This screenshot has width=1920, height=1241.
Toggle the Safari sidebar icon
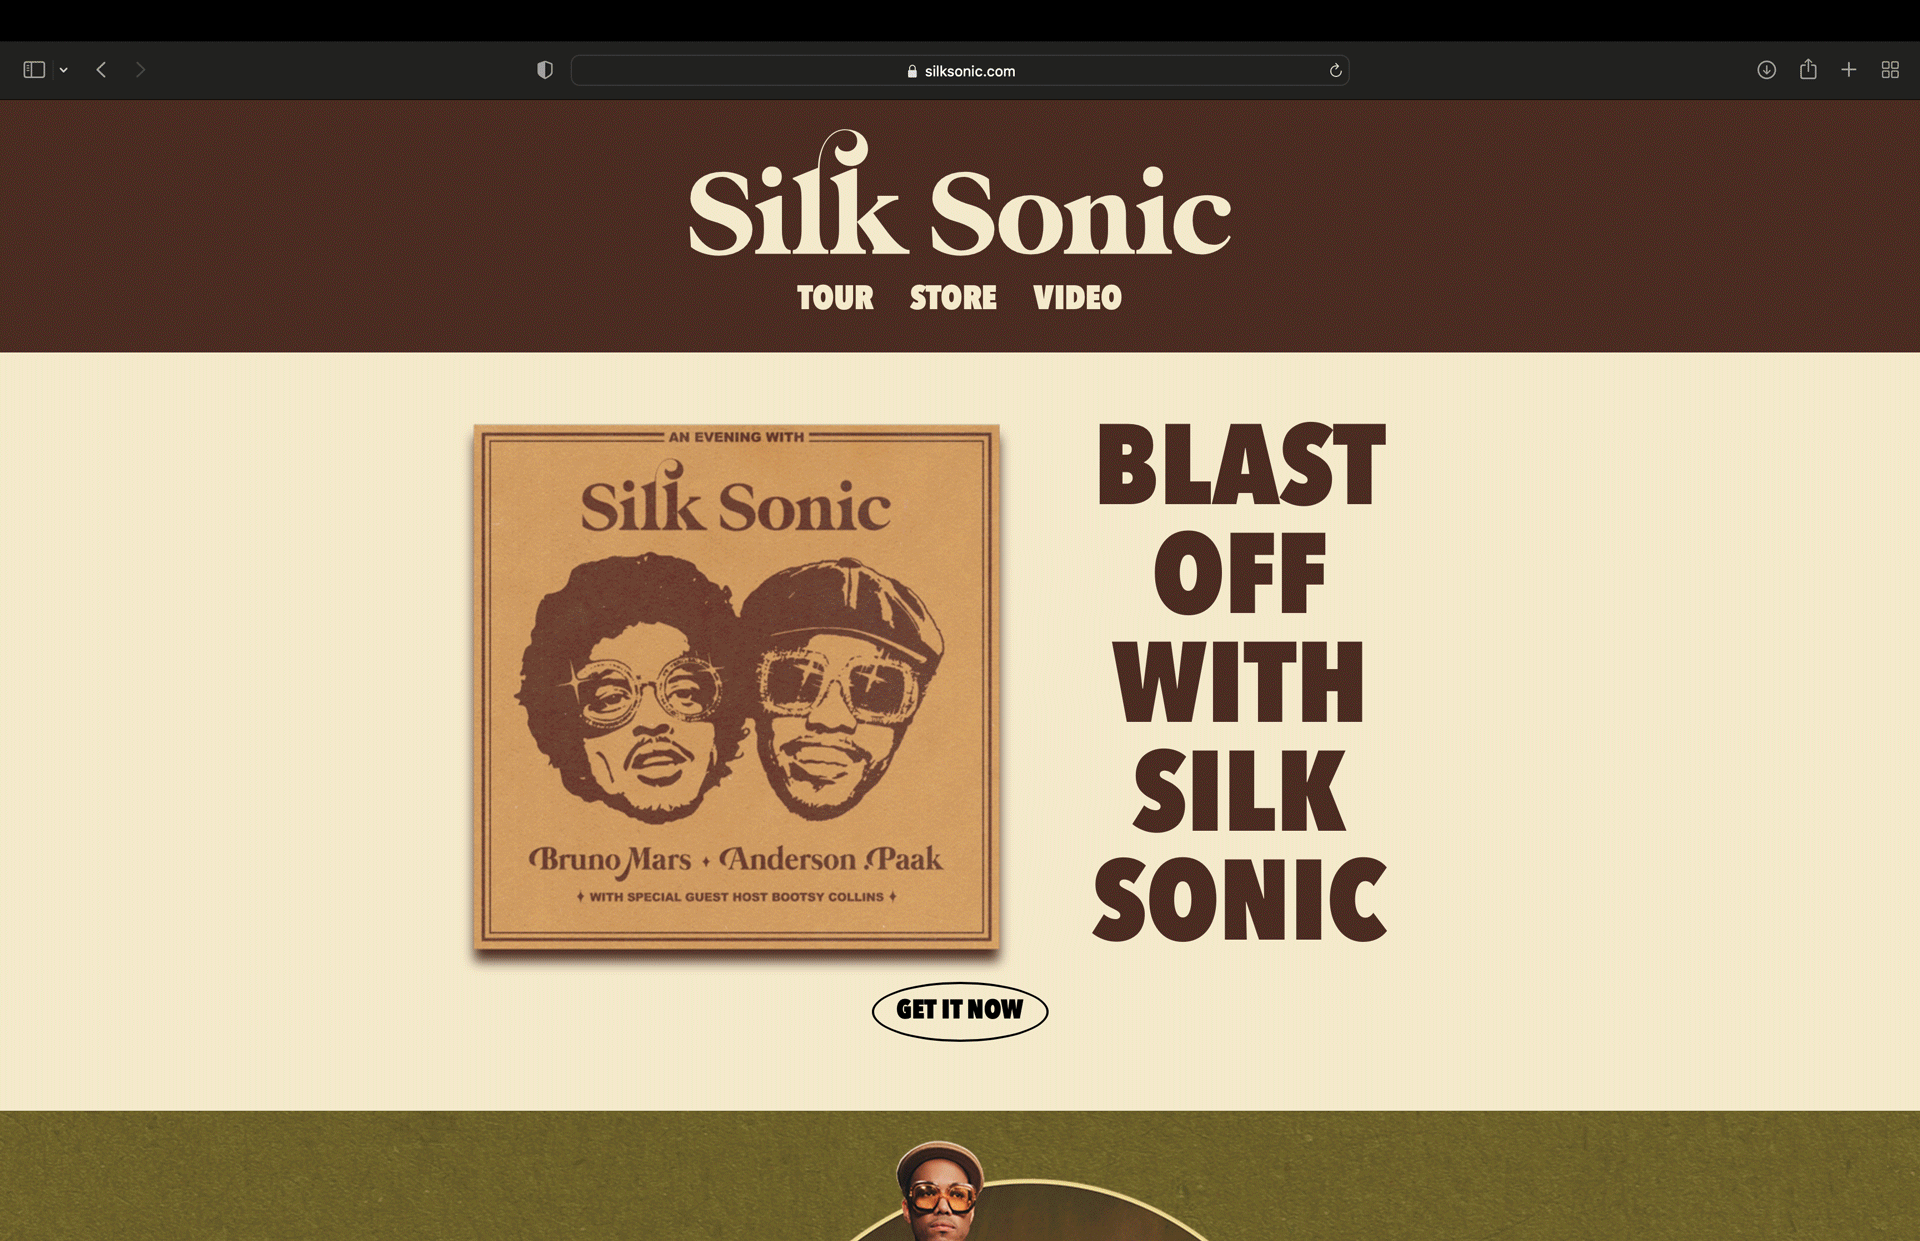34,70
